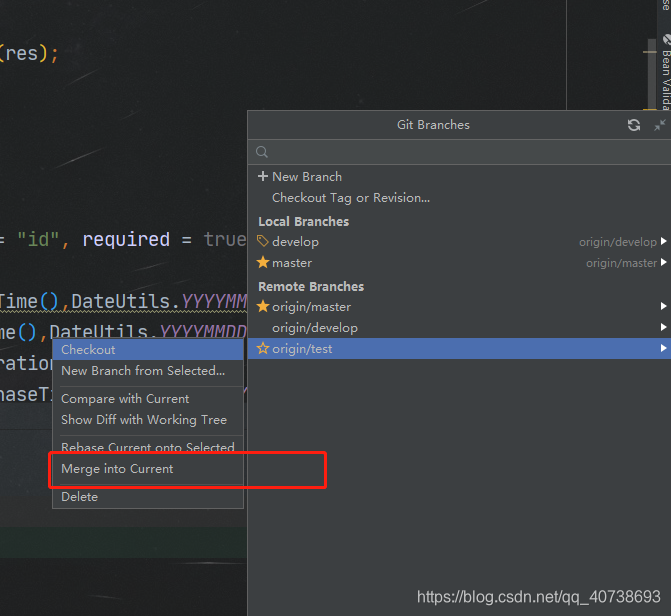Click the "id" string in the editor
Image resolution: width=671 pixels, height=616 pixels.
click(x=37, y=239)
